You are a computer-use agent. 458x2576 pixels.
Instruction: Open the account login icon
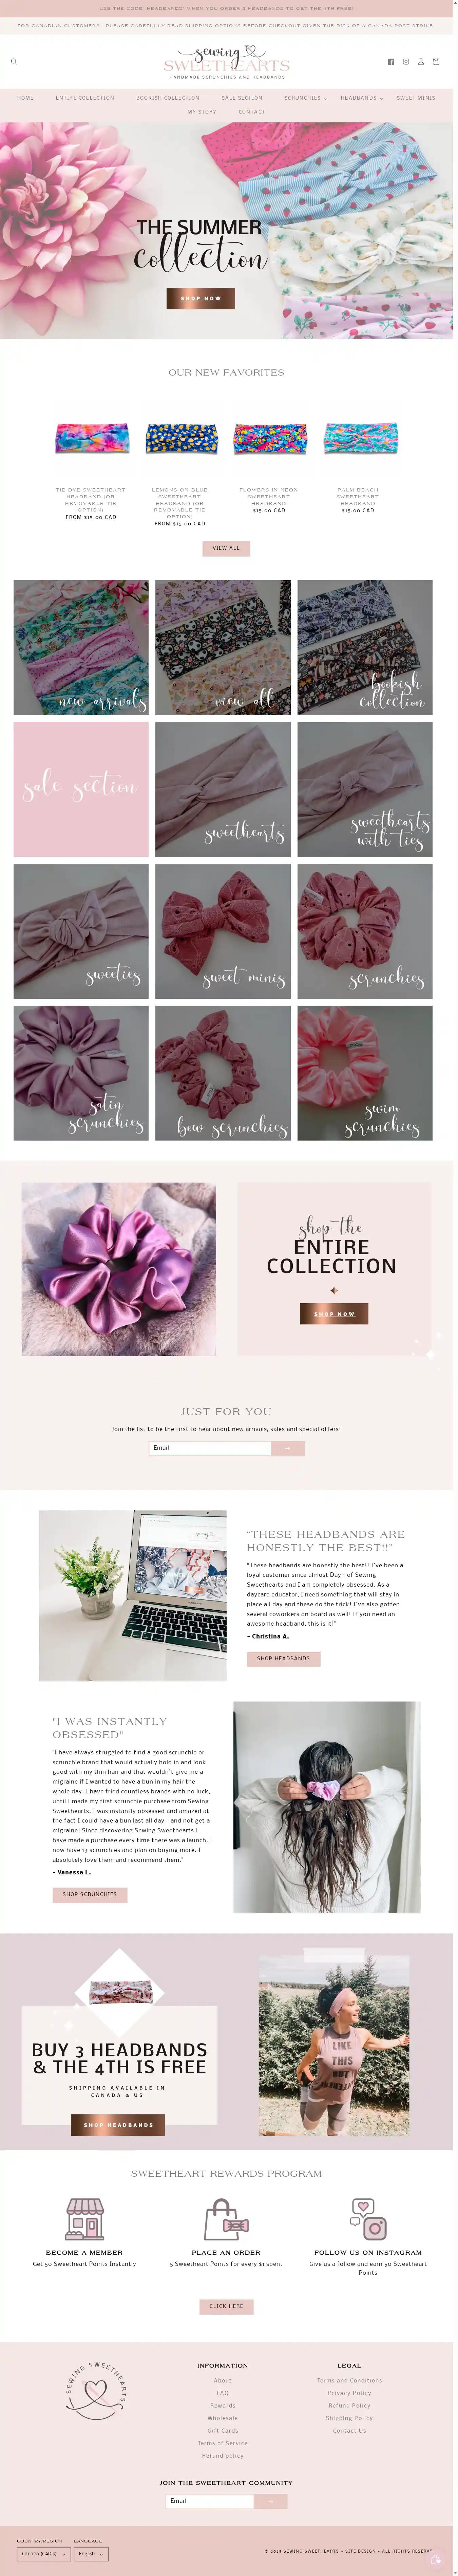[x=421, y=62]
